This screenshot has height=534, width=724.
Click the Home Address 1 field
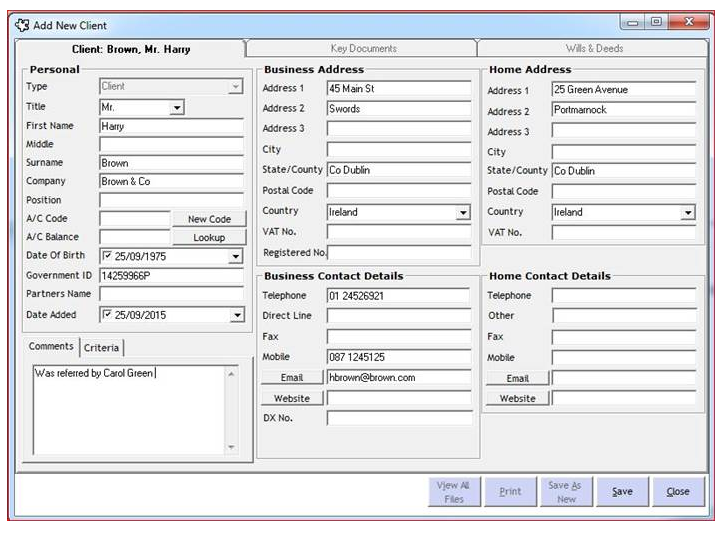point(624,90)
